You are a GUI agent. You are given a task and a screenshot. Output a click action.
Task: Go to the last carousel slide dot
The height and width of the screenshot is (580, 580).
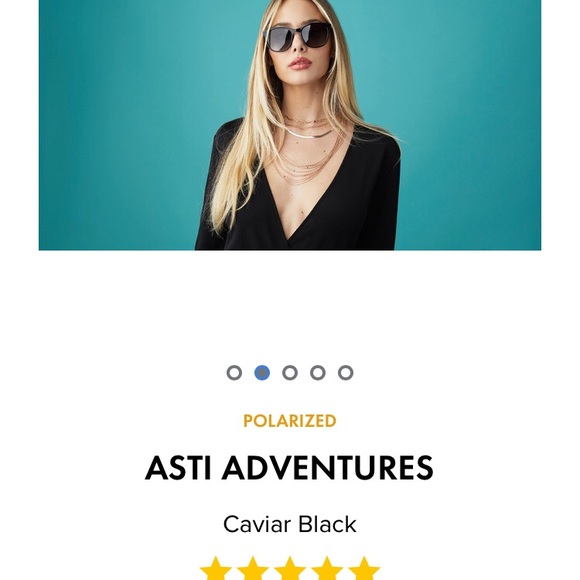(345, 372)
